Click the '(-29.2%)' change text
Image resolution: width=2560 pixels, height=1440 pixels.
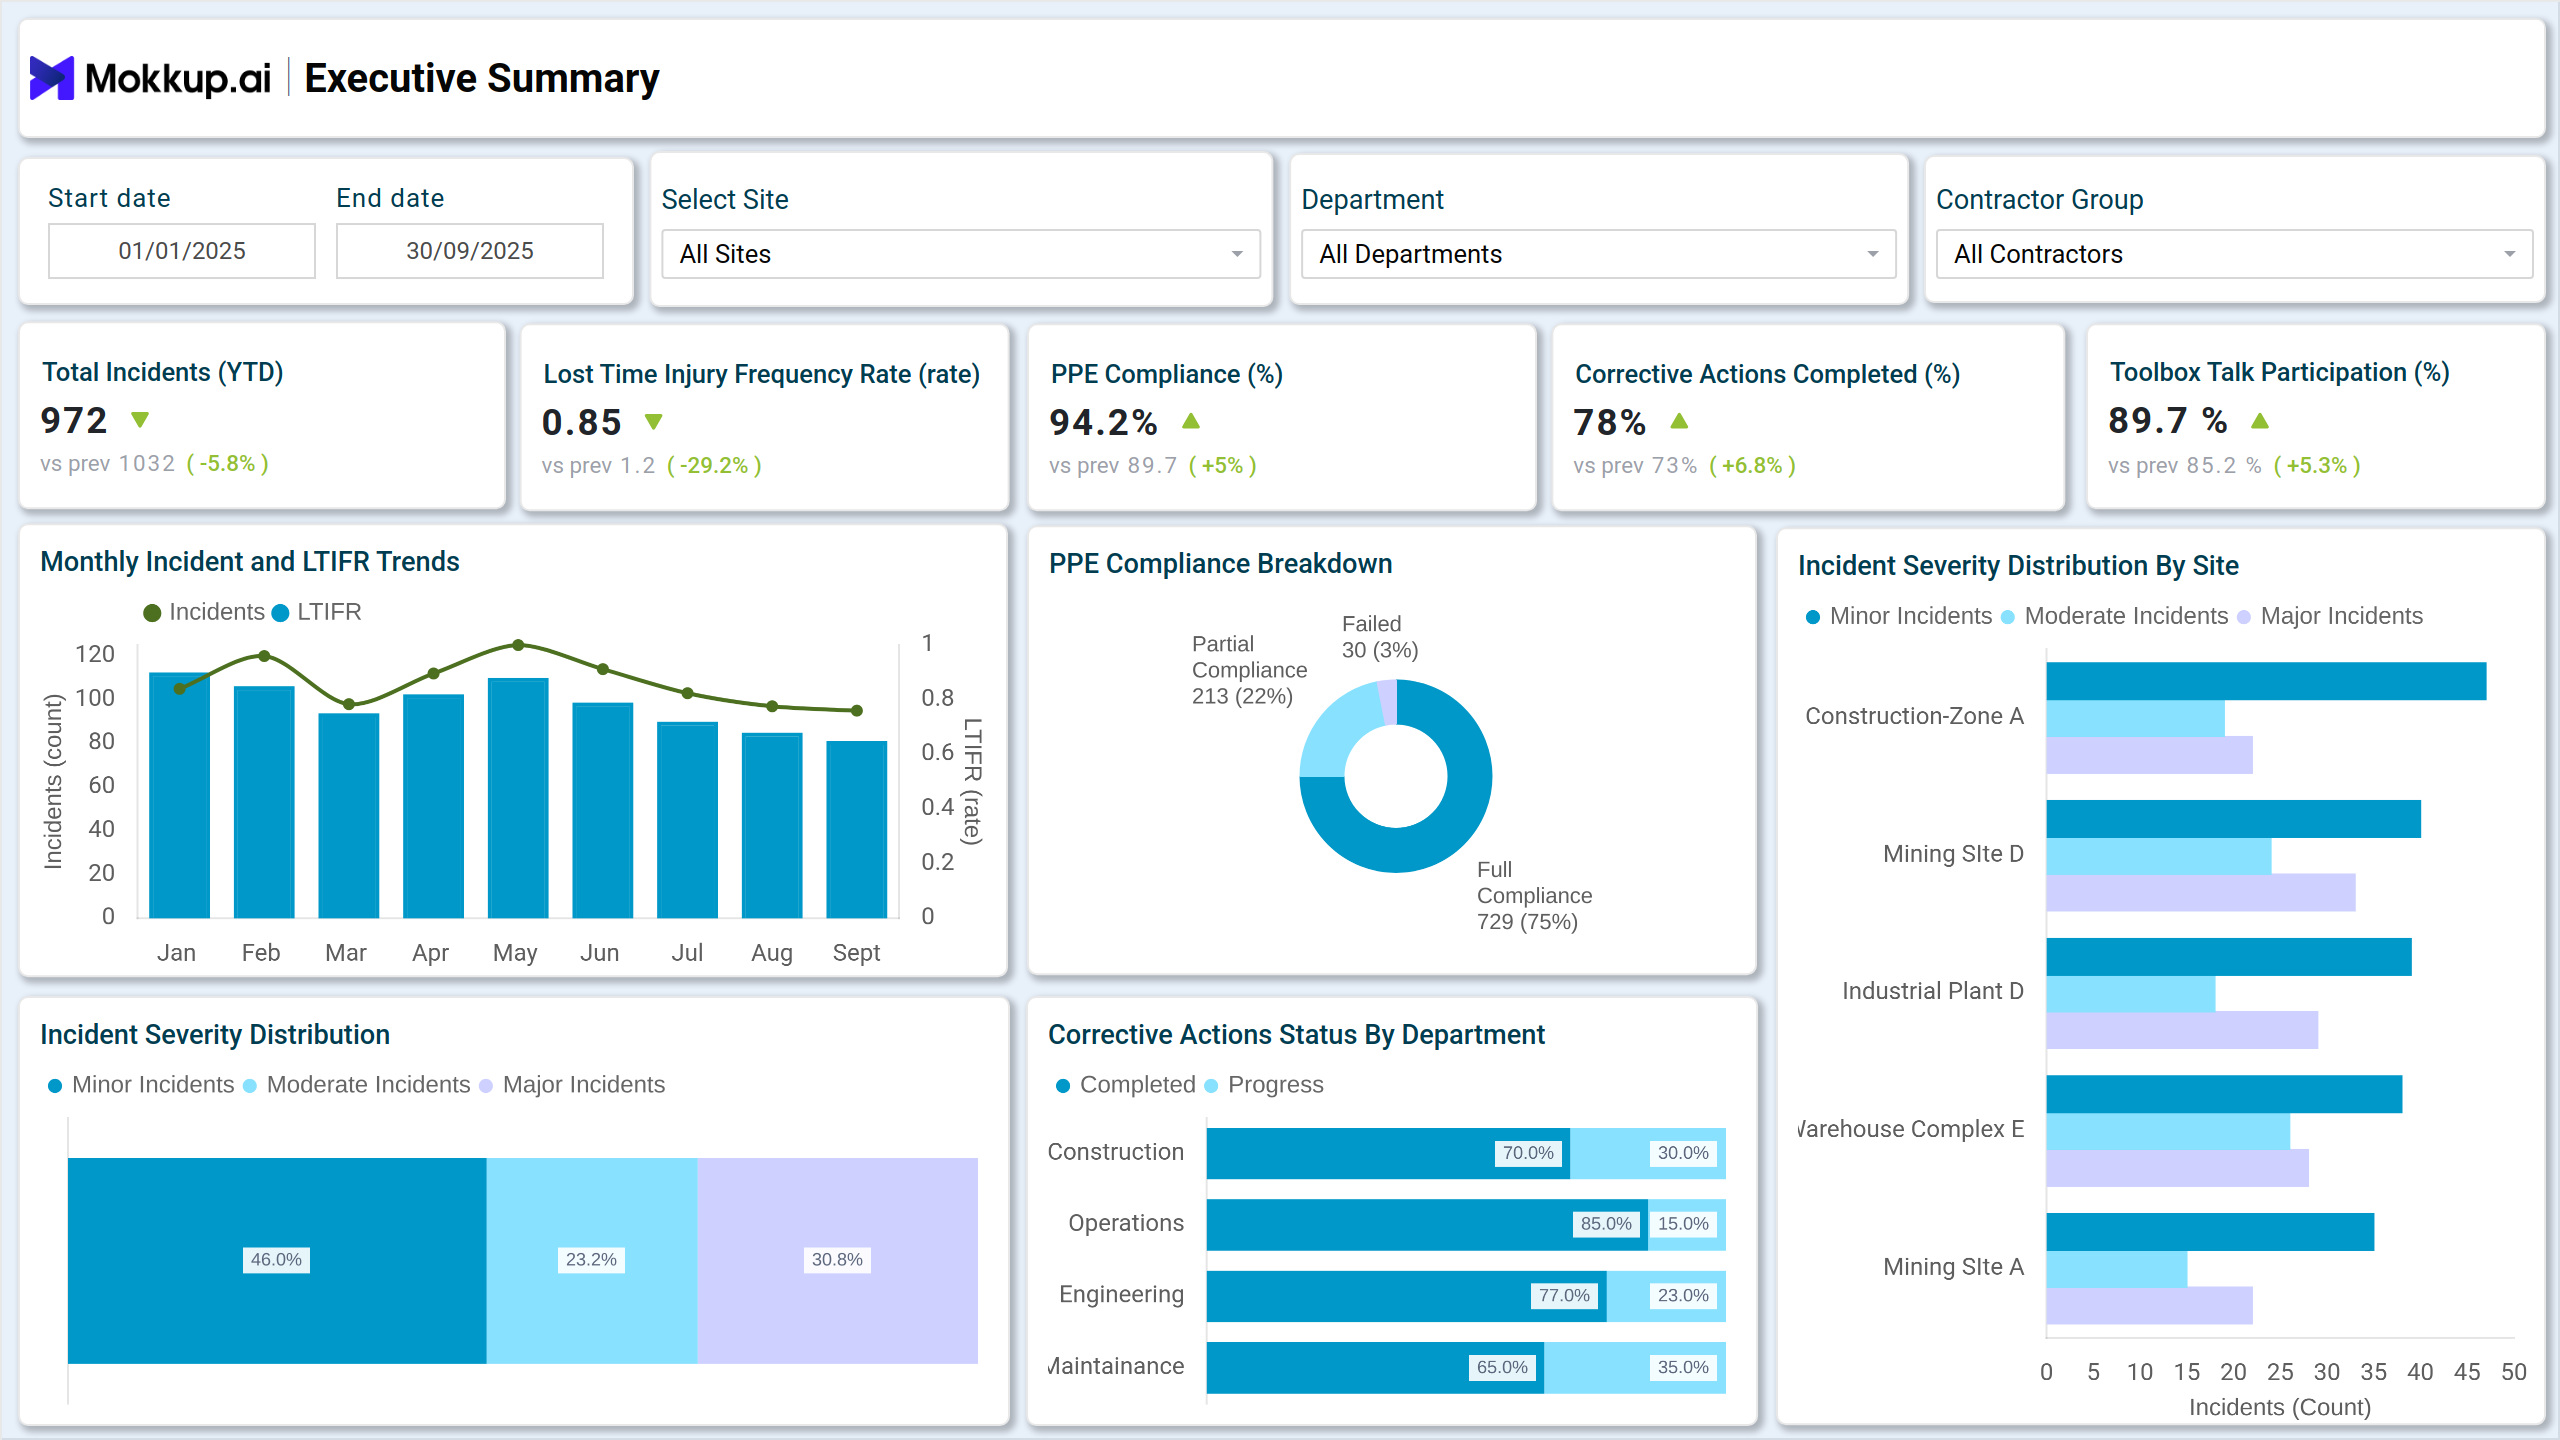click(715, 466)
